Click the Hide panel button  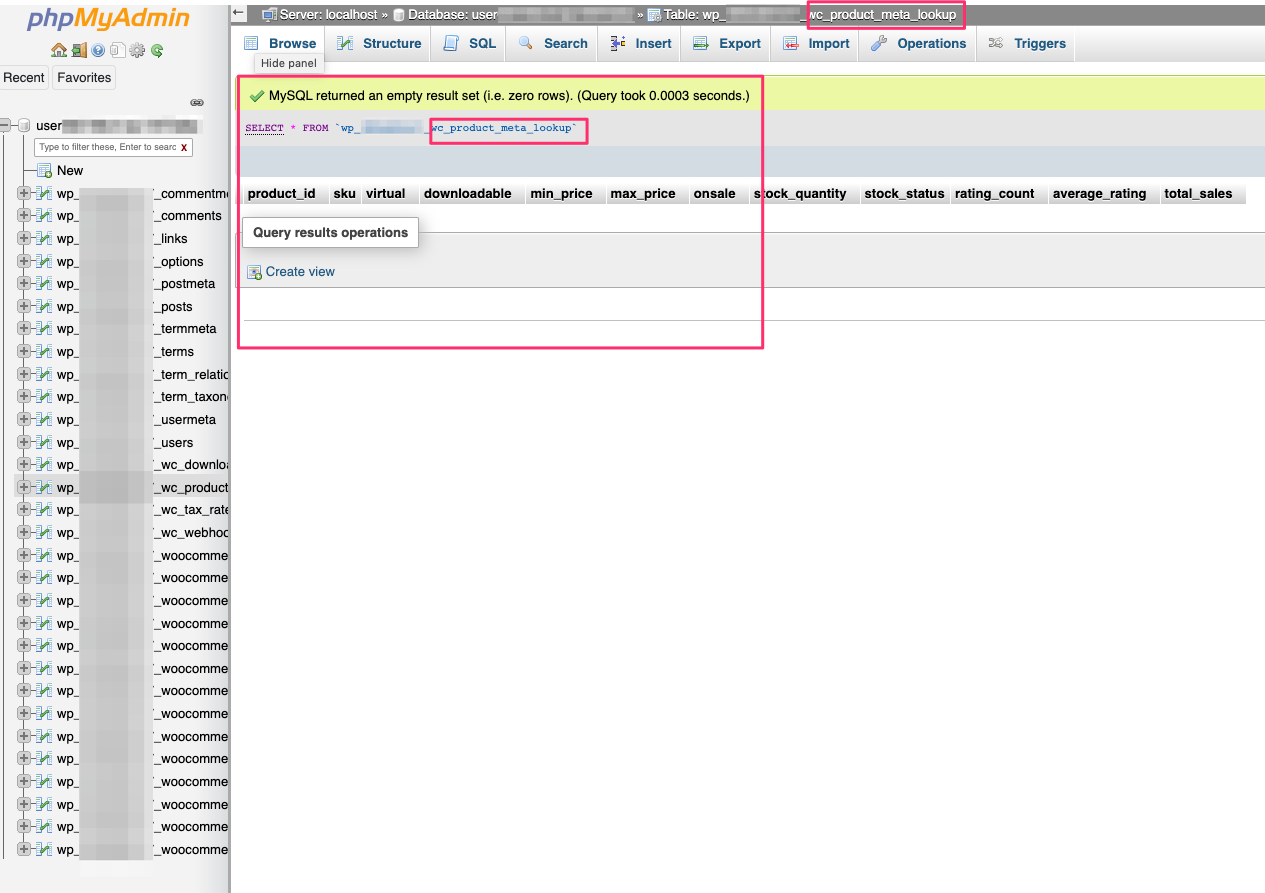pyautogui.click(x=288, y=62)
